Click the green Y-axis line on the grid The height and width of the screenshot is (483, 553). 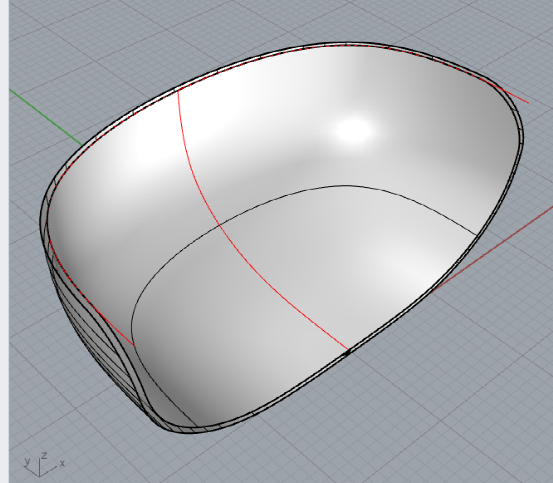(46, 117)
